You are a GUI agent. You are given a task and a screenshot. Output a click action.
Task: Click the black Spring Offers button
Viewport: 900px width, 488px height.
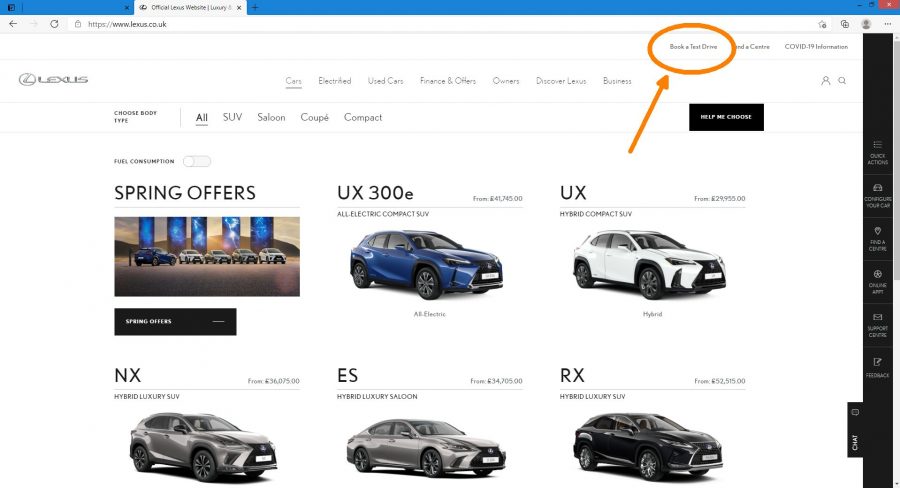[x=175, y=322]
